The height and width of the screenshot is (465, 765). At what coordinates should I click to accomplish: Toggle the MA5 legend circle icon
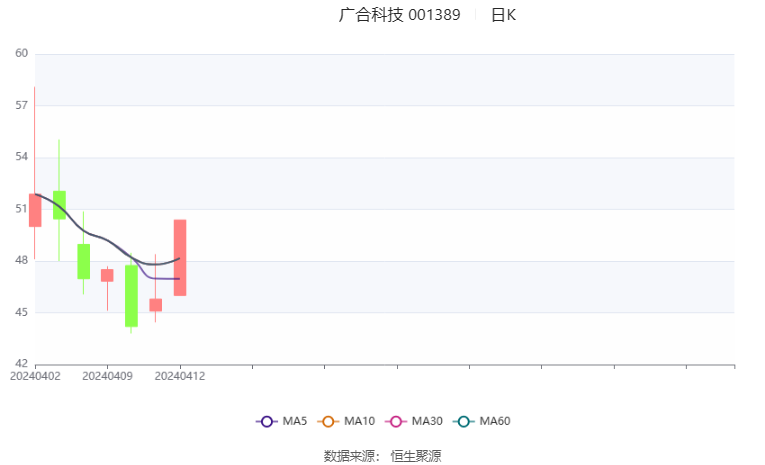266,422
